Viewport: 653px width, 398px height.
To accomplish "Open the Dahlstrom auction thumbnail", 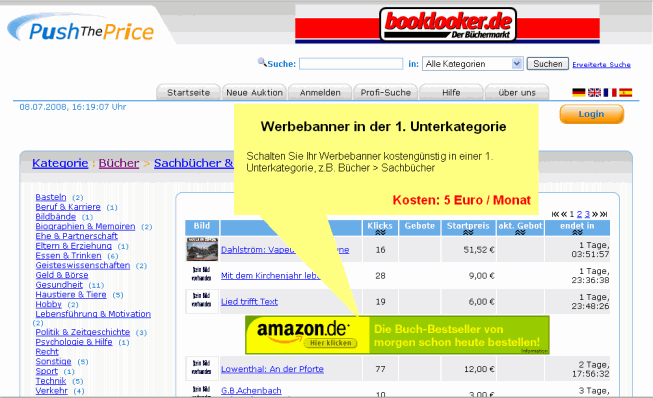I will (202, 249).
